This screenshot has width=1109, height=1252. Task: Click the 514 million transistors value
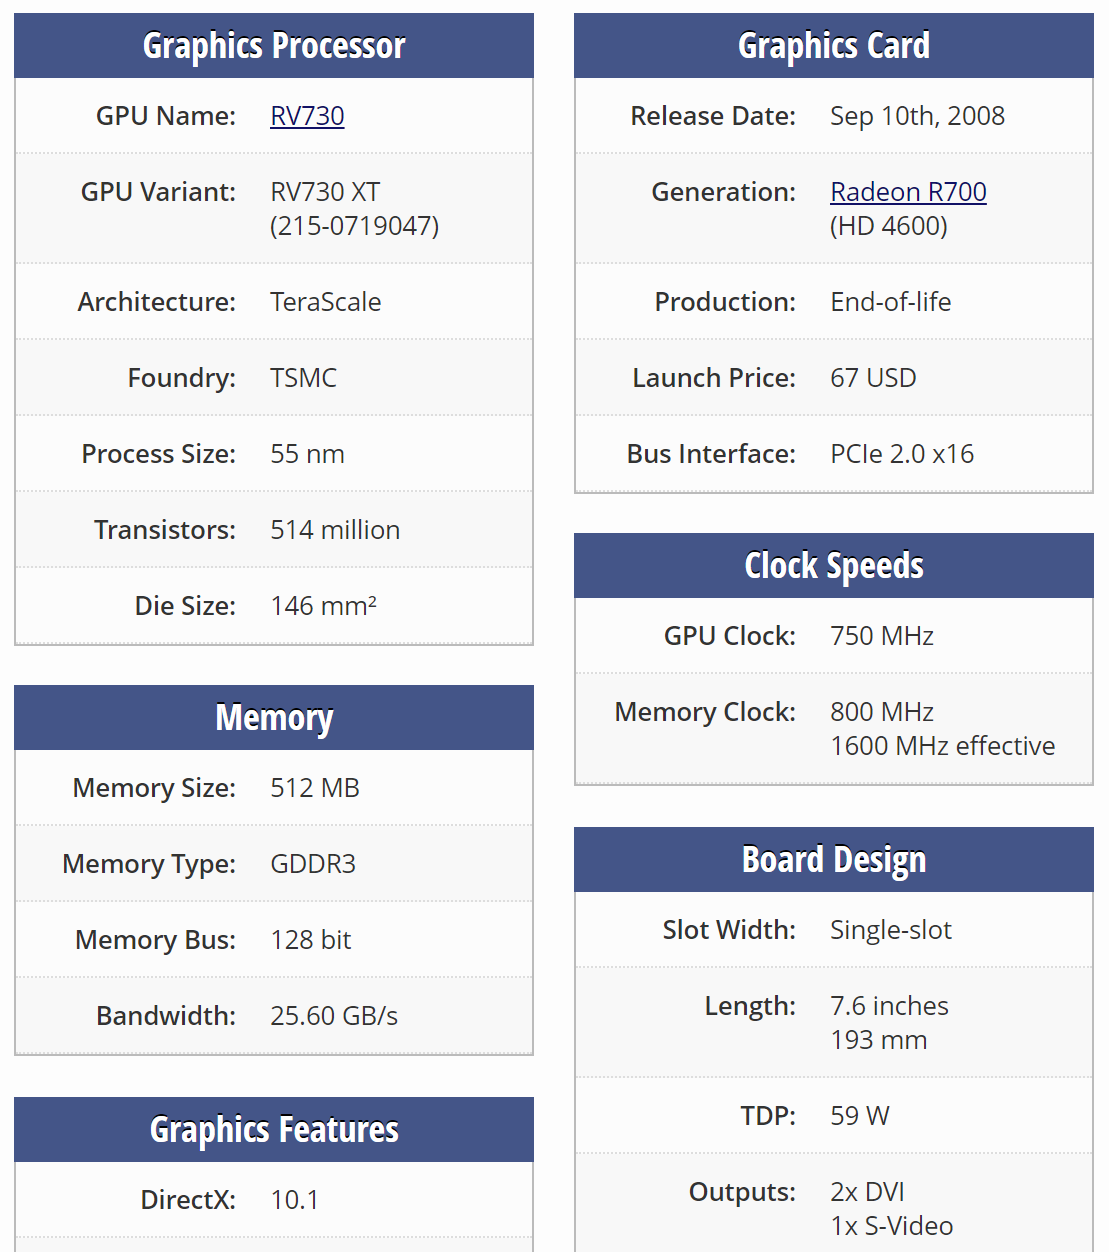[335, 530]
